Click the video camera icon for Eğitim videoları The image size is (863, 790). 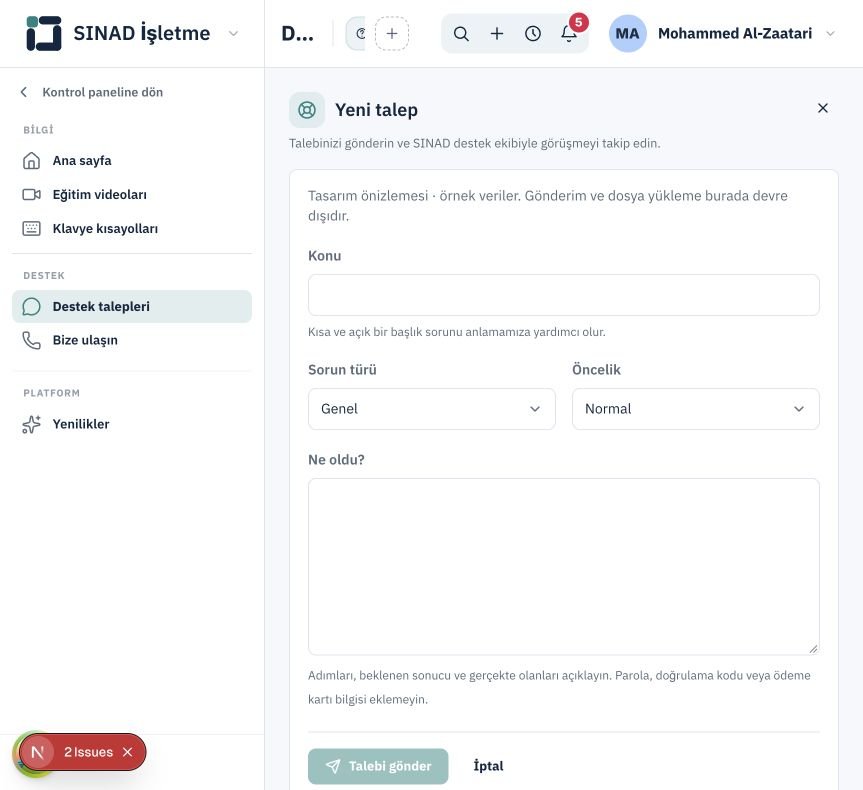tap(31, 194)
